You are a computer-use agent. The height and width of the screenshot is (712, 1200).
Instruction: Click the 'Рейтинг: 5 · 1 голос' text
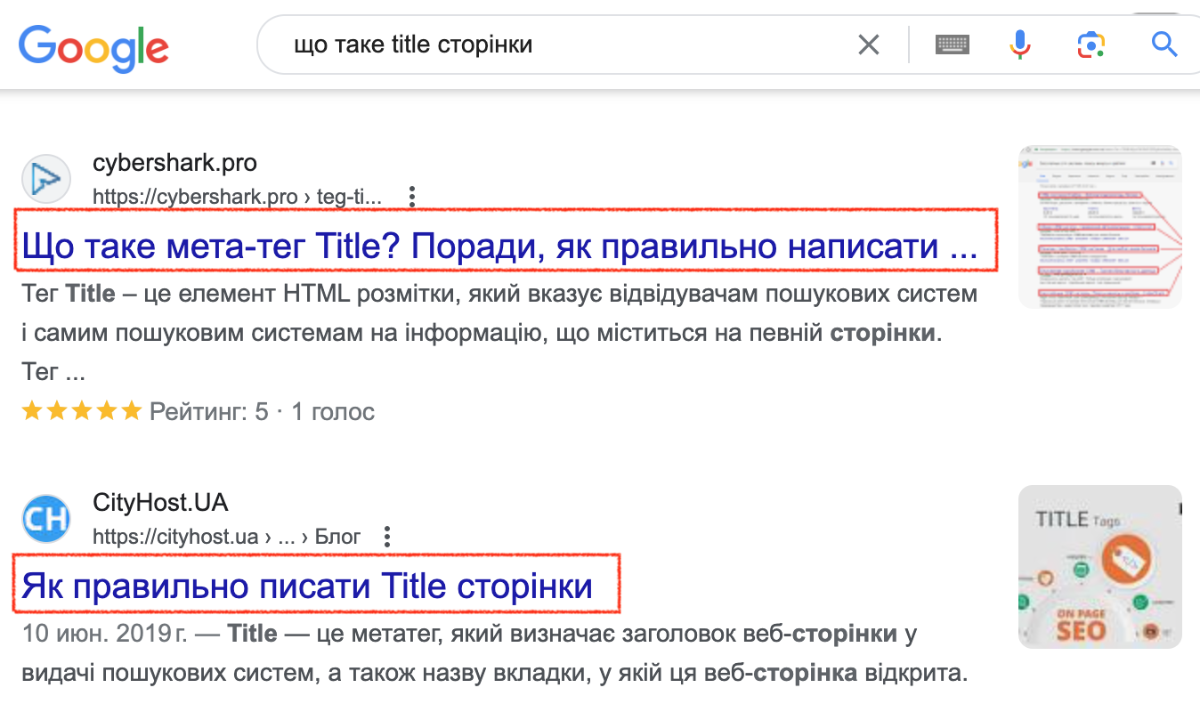(x=260, y=411)
